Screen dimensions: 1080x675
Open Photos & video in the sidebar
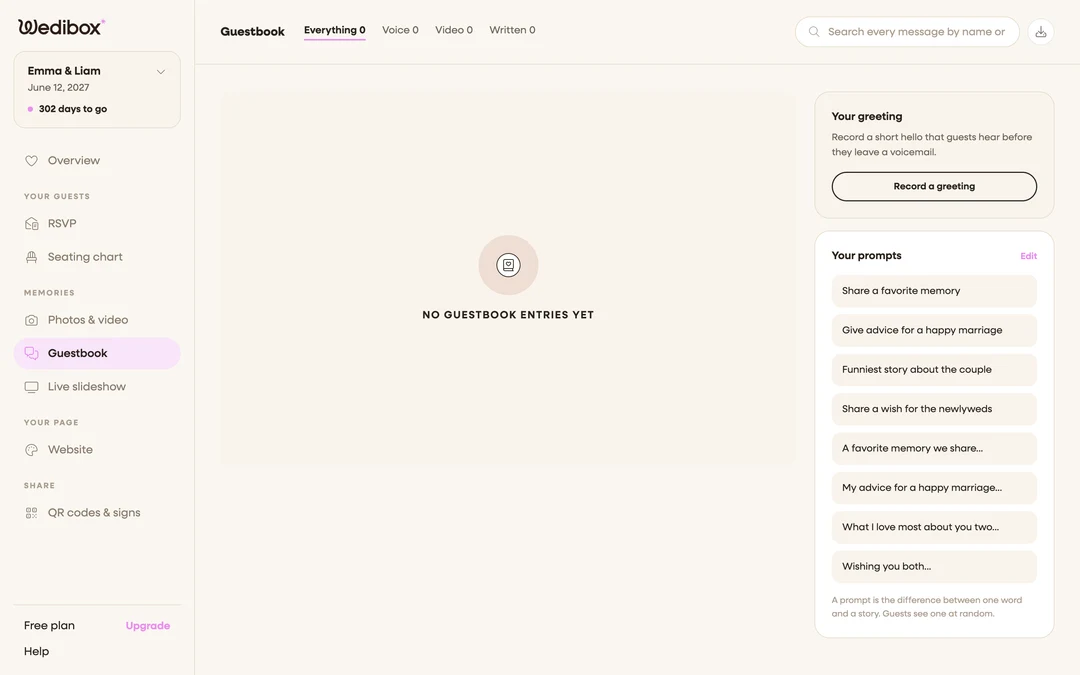[x=97, y=320]
